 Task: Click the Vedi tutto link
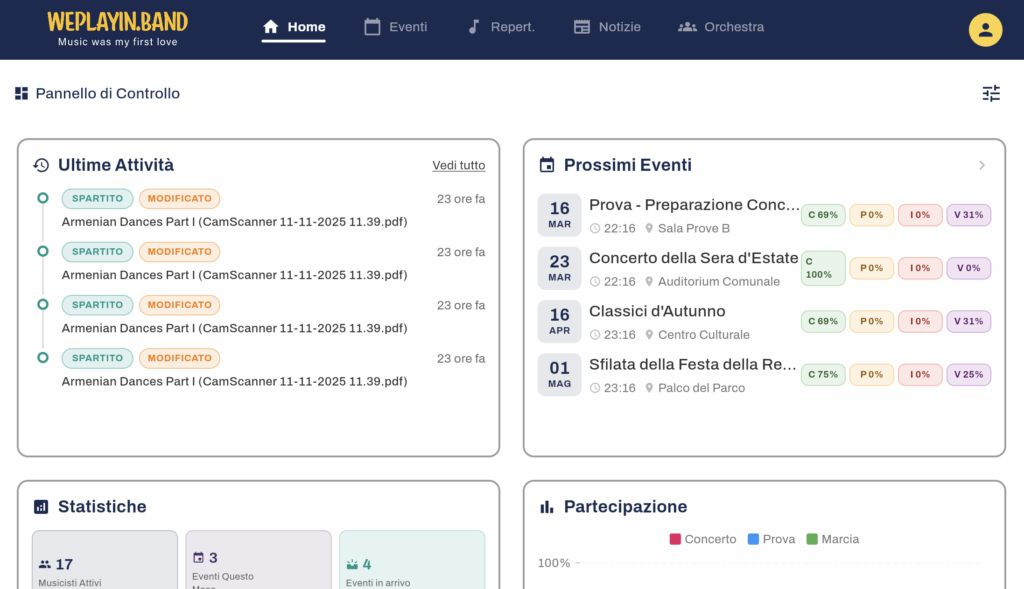pyautogui.click(x=459, y=165)
